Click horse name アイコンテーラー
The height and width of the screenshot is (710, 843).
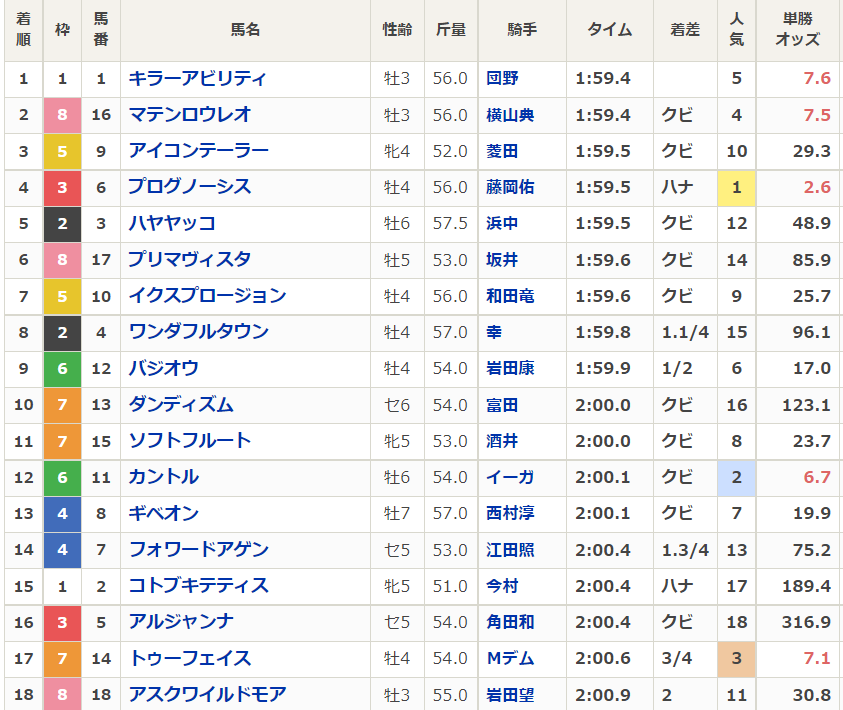pos(198,151)
